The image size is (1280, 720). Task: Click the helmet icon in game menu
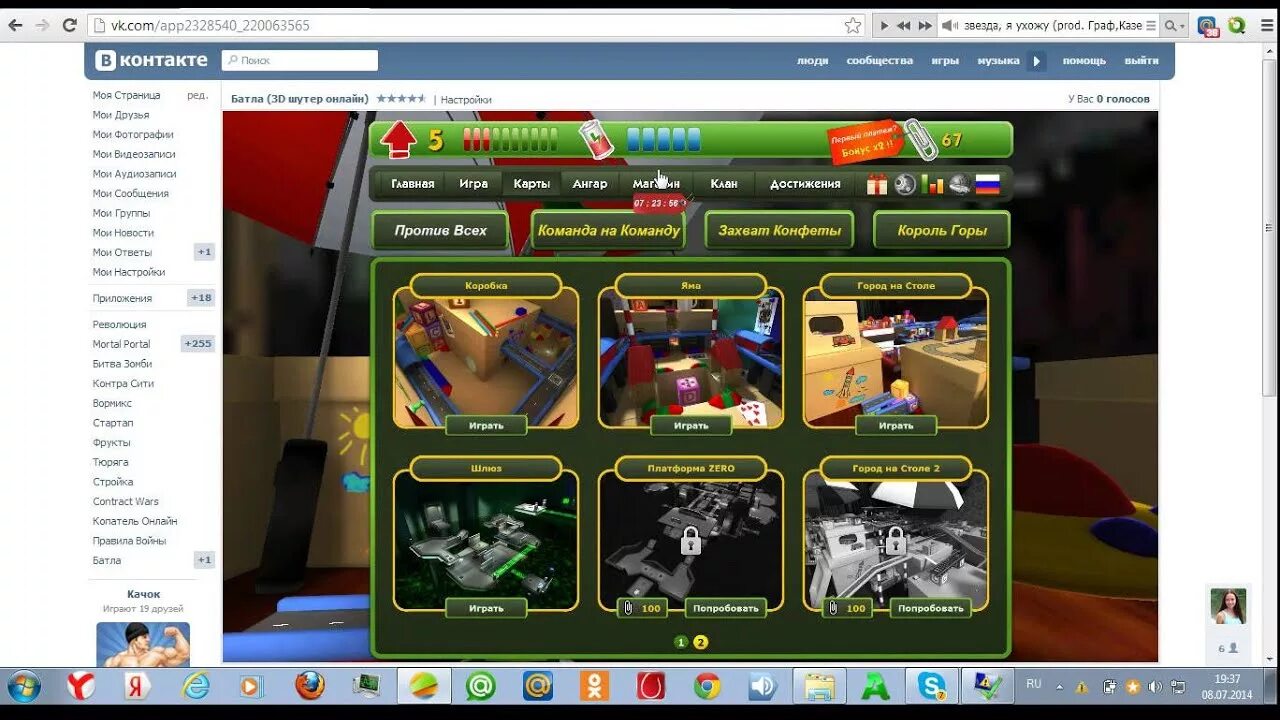(x=960, y=184)
